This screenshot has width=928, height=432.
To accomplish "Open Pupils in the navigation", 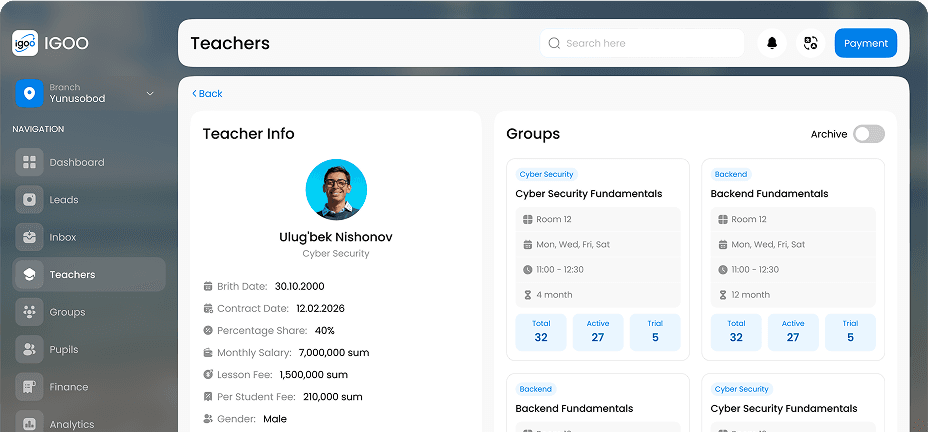I will click(89, 349).
